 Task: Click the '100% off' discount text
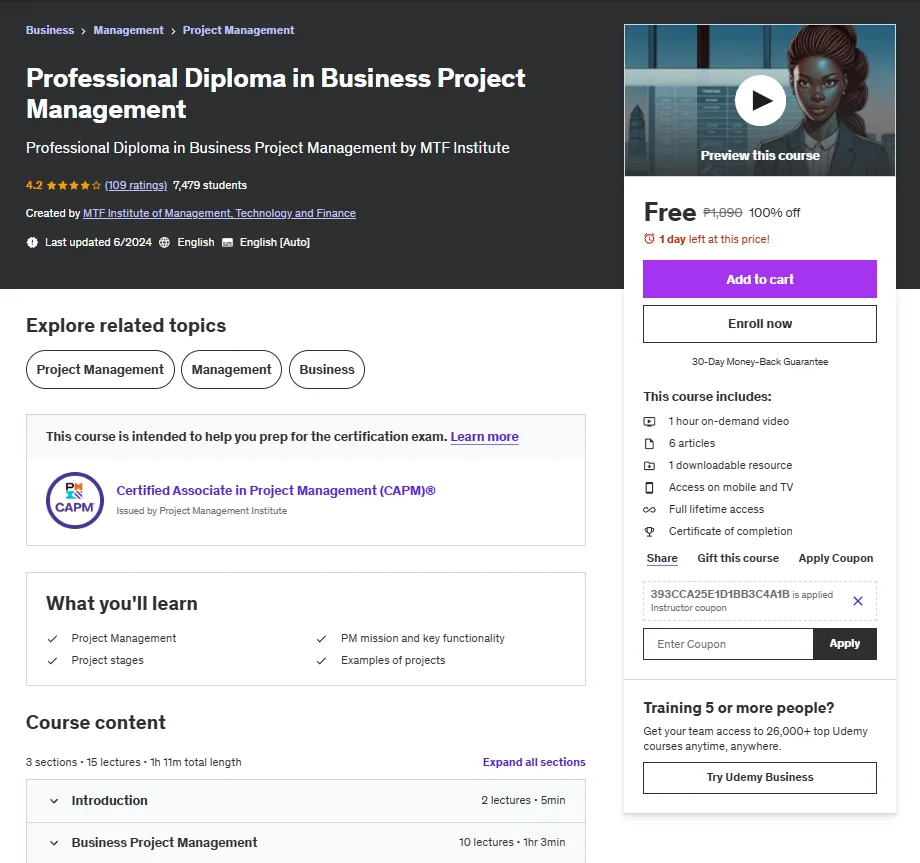tap(774, 213)
